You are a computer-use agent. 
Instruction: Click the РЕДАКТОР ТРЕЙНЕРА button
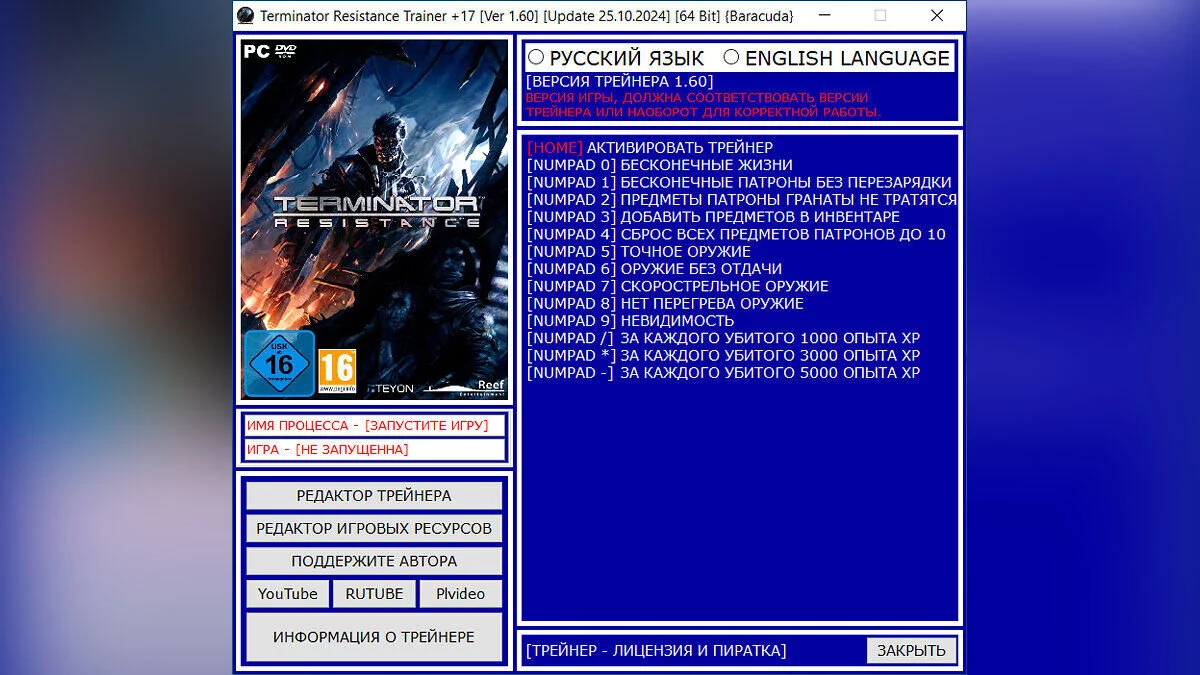373,495
